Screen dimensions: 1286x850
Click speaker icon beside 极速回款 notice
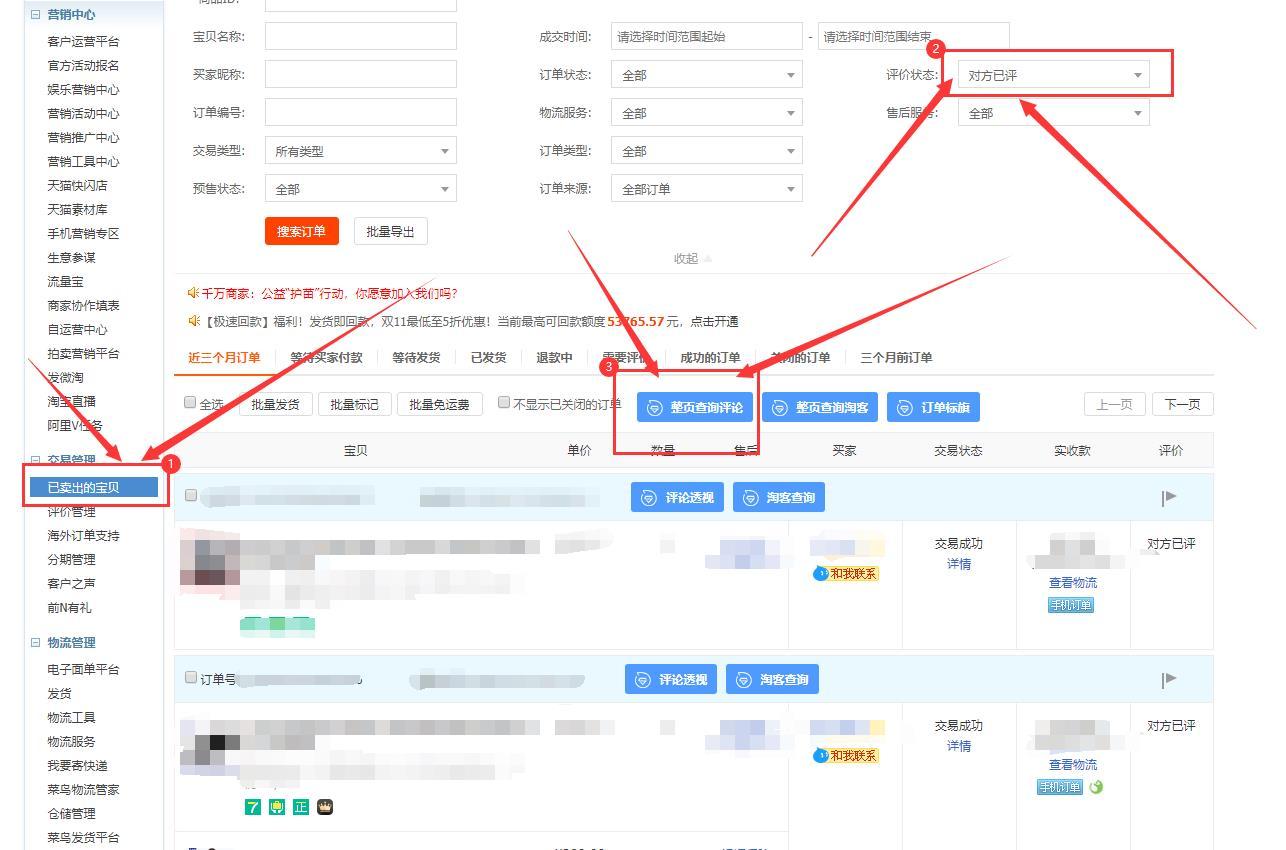point(193,321)
